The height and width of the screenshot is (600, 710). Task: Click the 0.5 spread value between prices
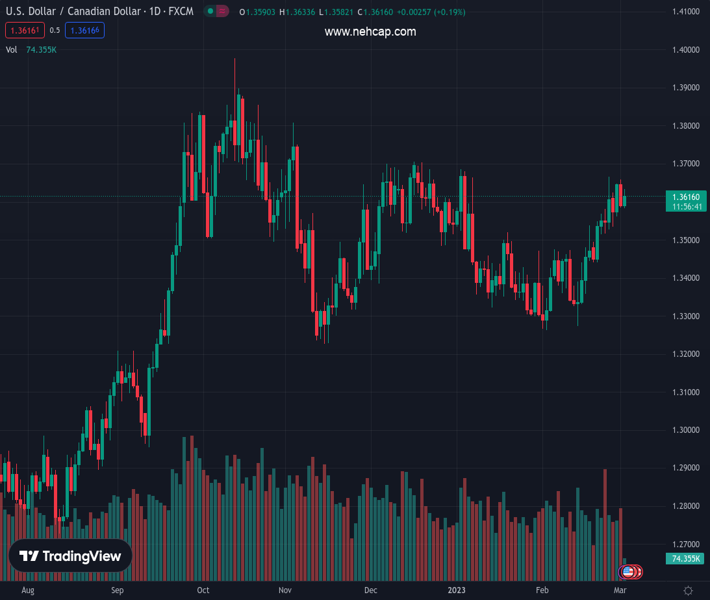tap(55, 30)
